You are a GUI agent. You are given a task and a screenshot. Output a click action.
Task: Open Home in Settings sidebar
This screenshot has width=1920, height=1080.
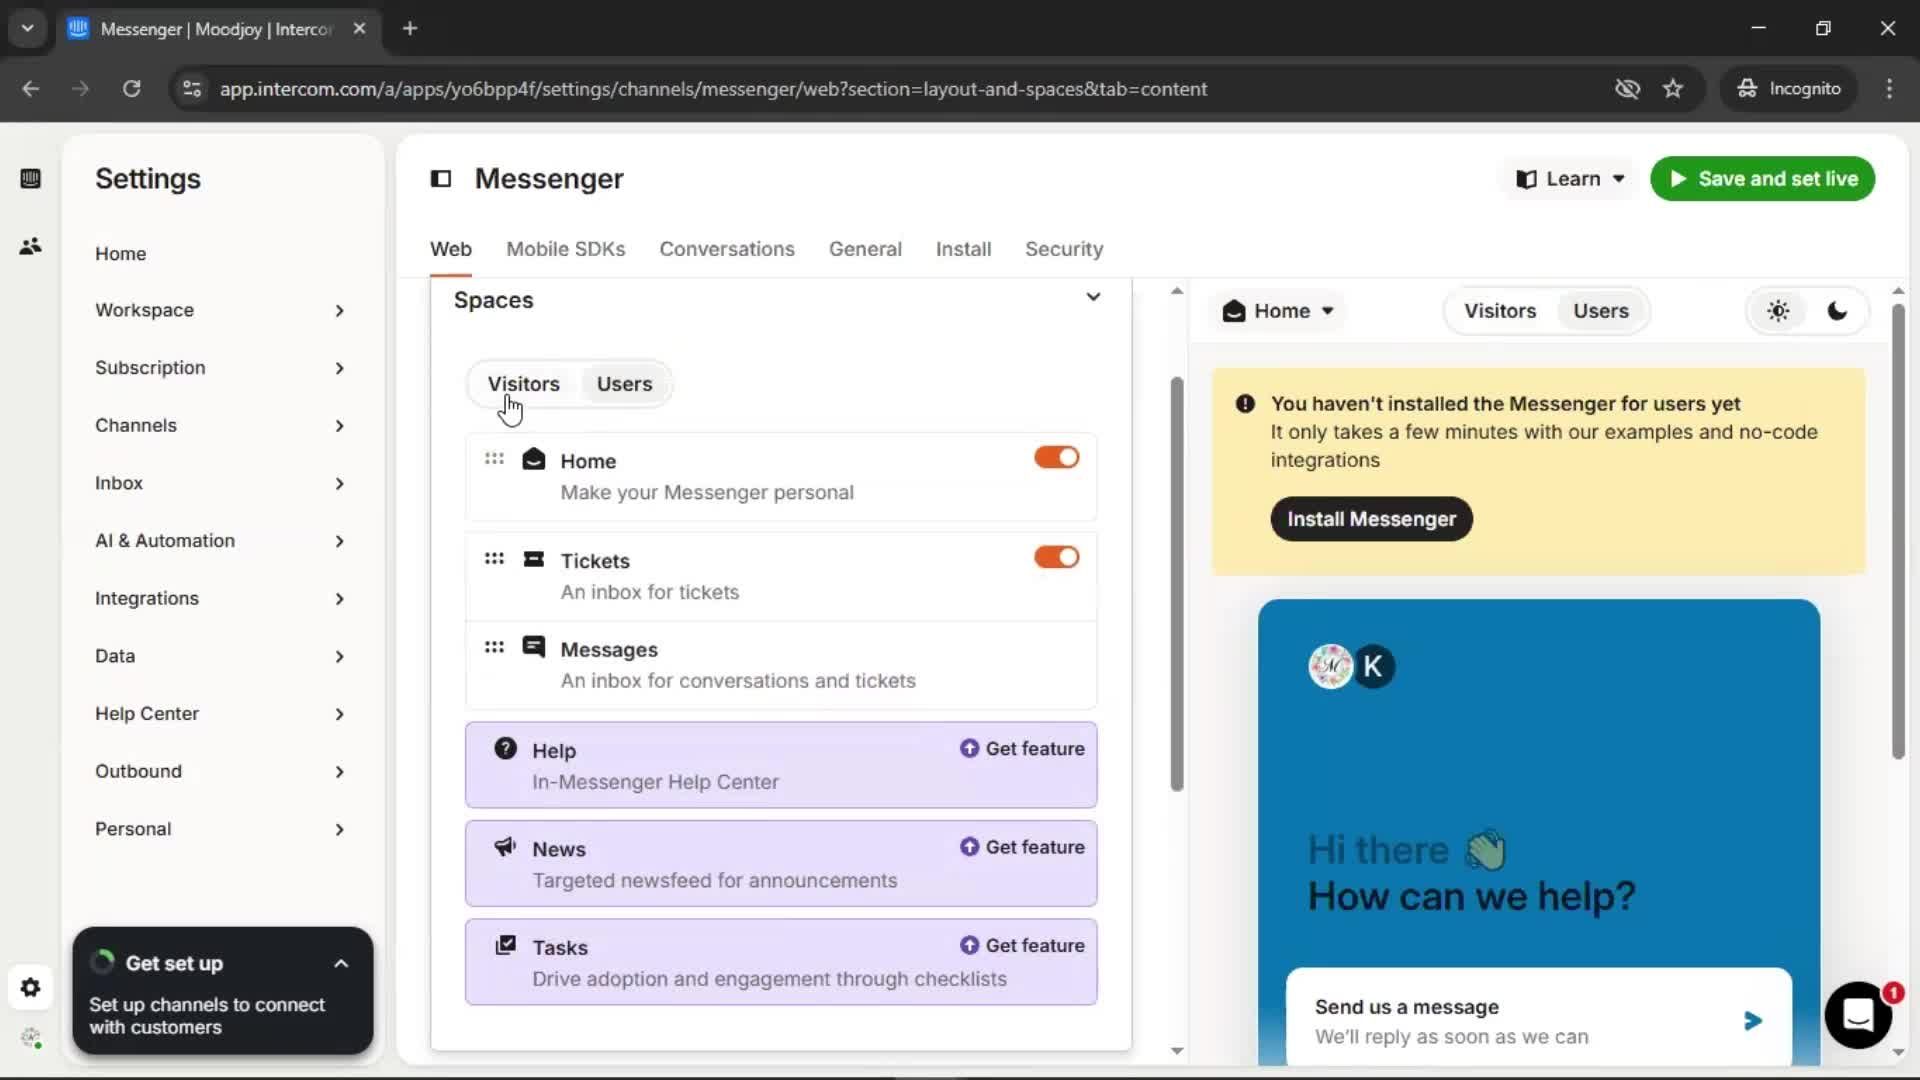tap(121, 254)
